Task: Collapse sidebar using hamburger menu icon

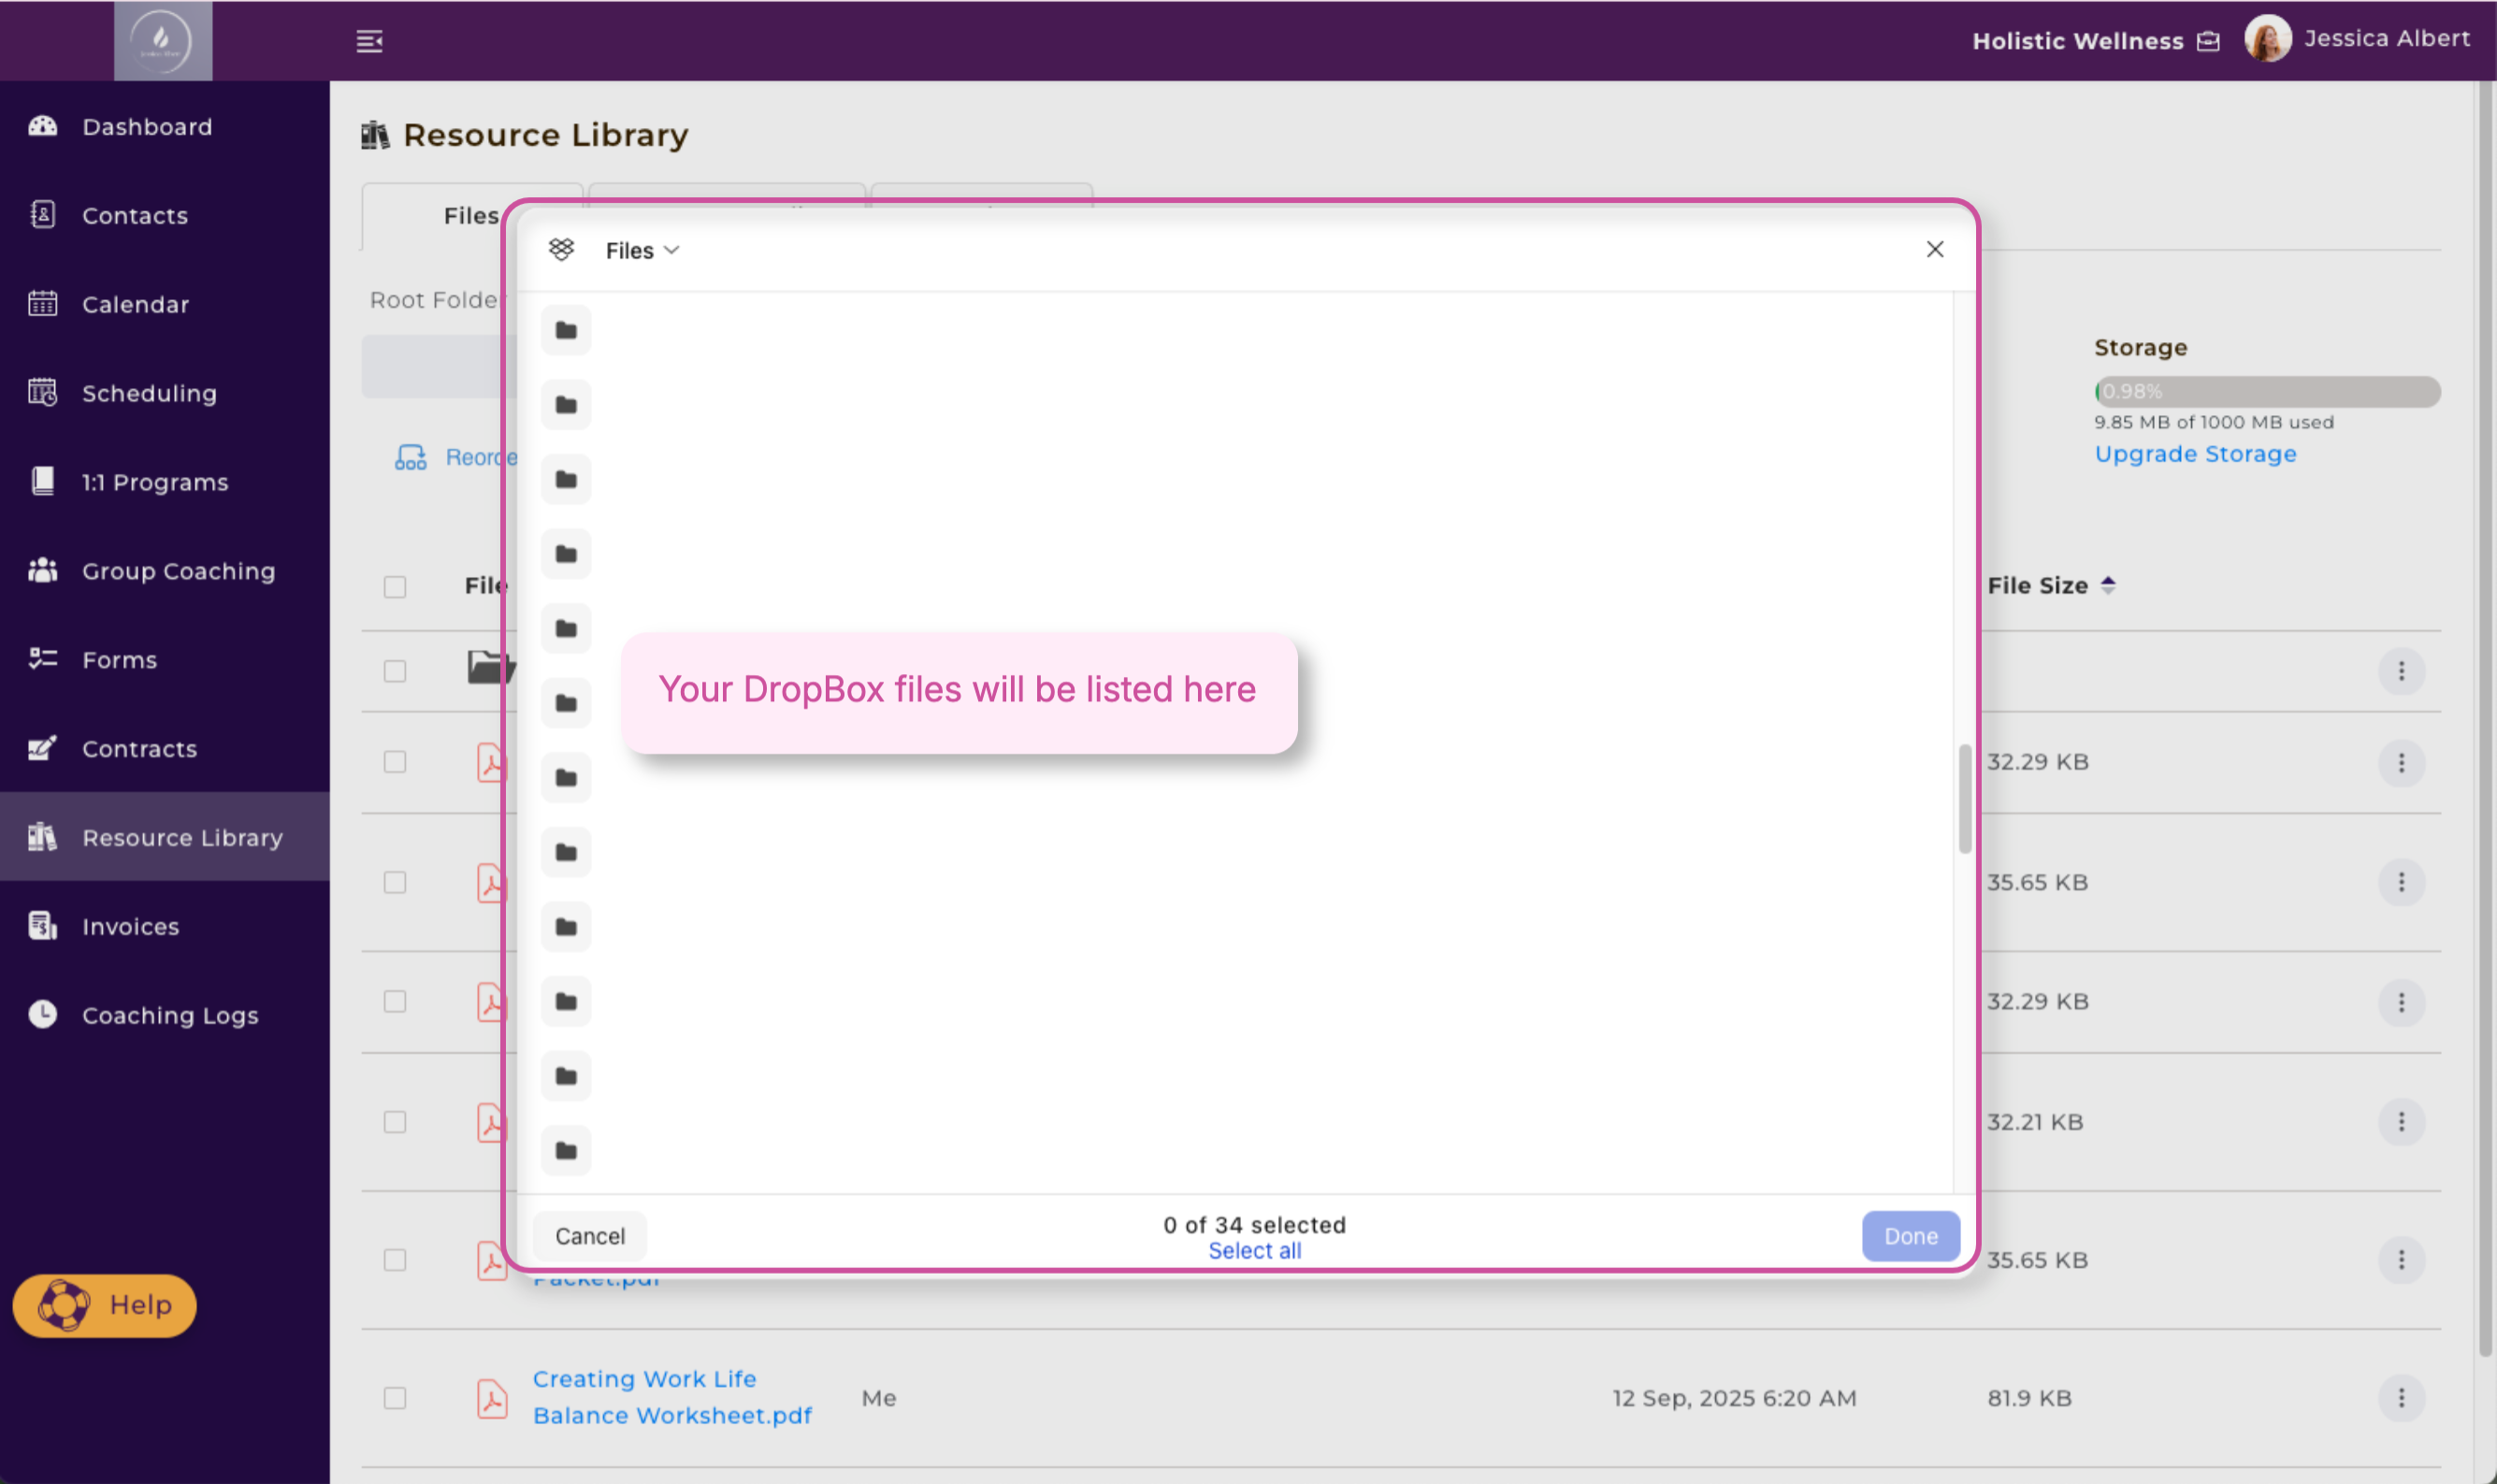Action: pyautogui.click(x=369, y=41)
